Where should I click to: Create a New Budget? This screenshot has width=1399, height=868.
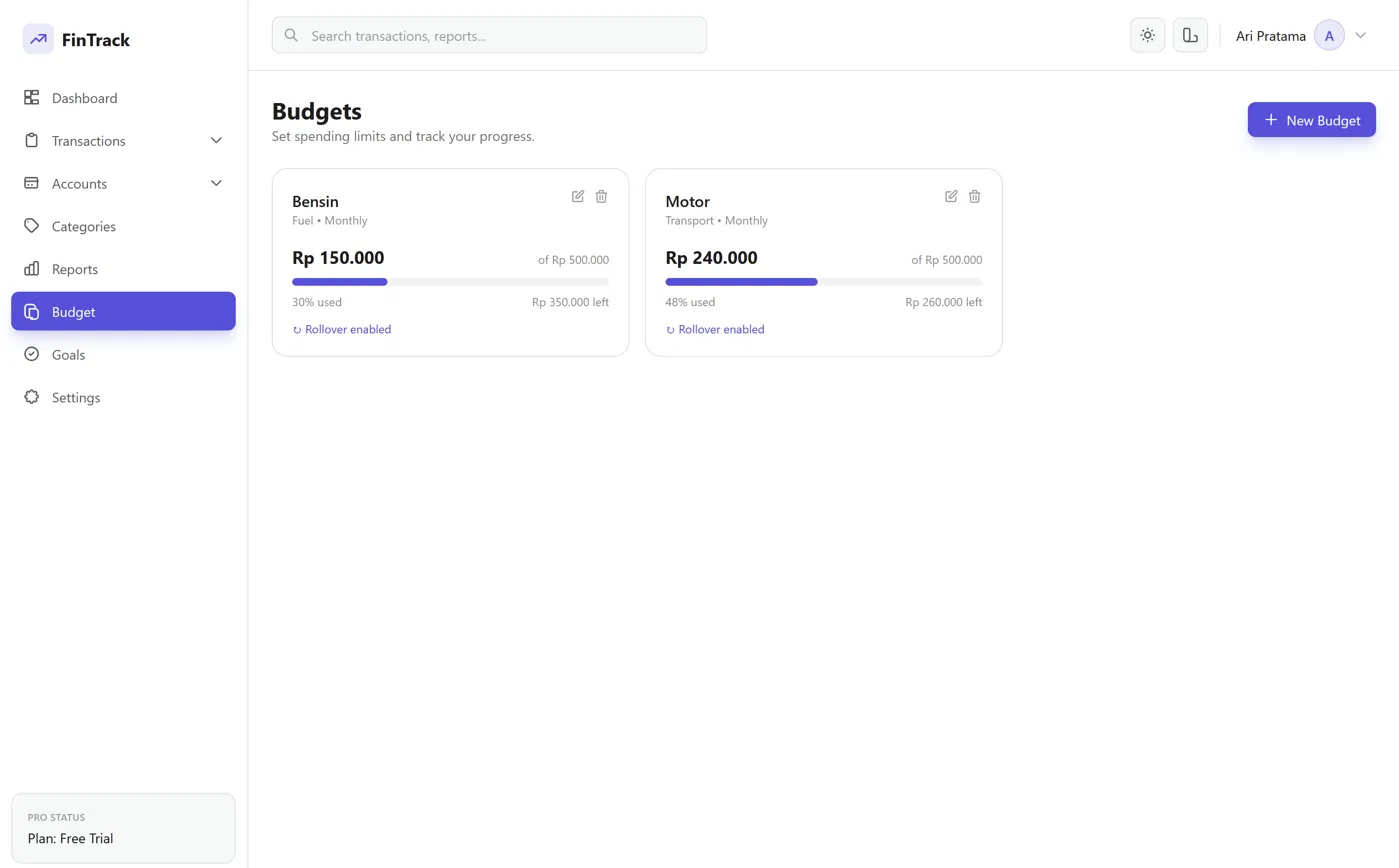tap(1311, 120)
